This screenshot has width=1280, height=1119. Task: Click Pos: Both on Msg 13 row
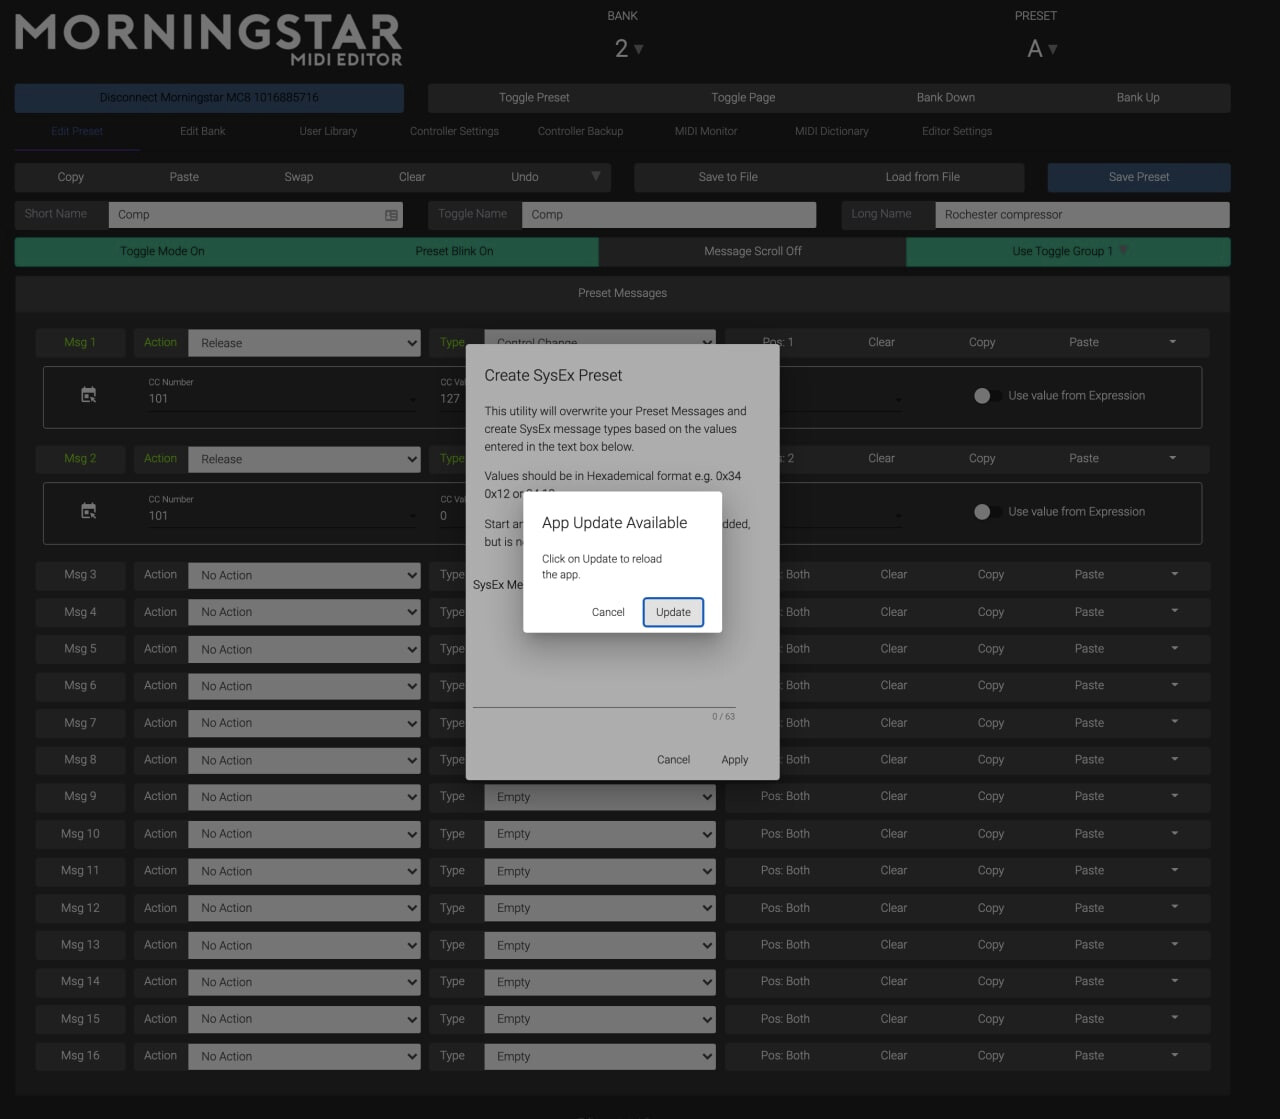point(785,945)
